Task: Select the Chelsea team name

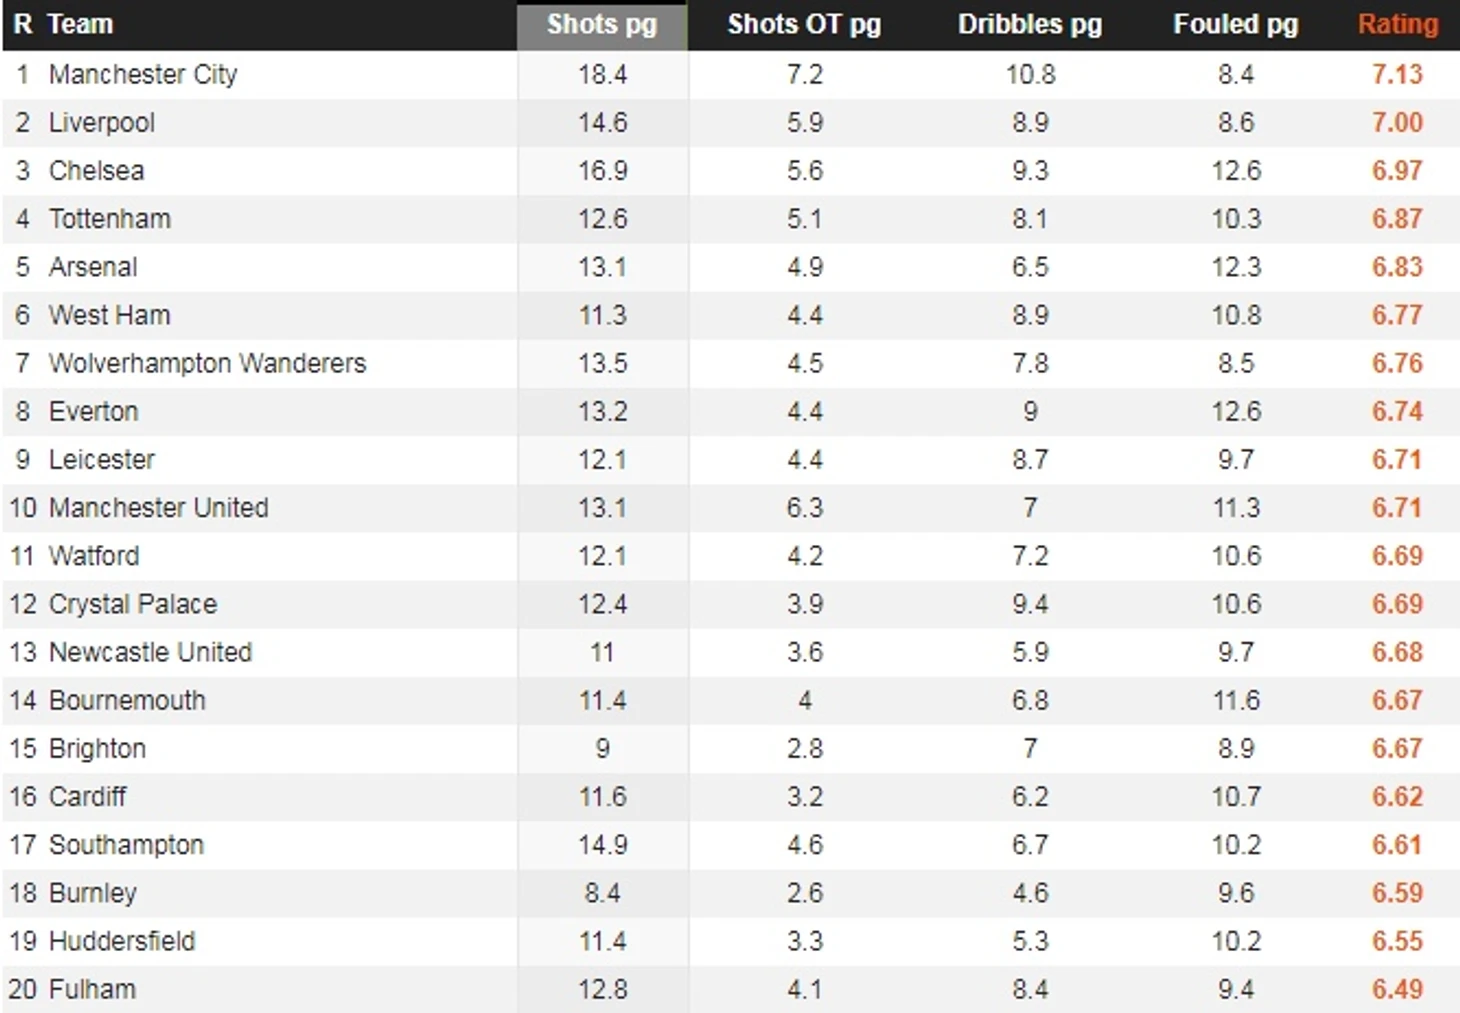Action: (x=97, y=171)
